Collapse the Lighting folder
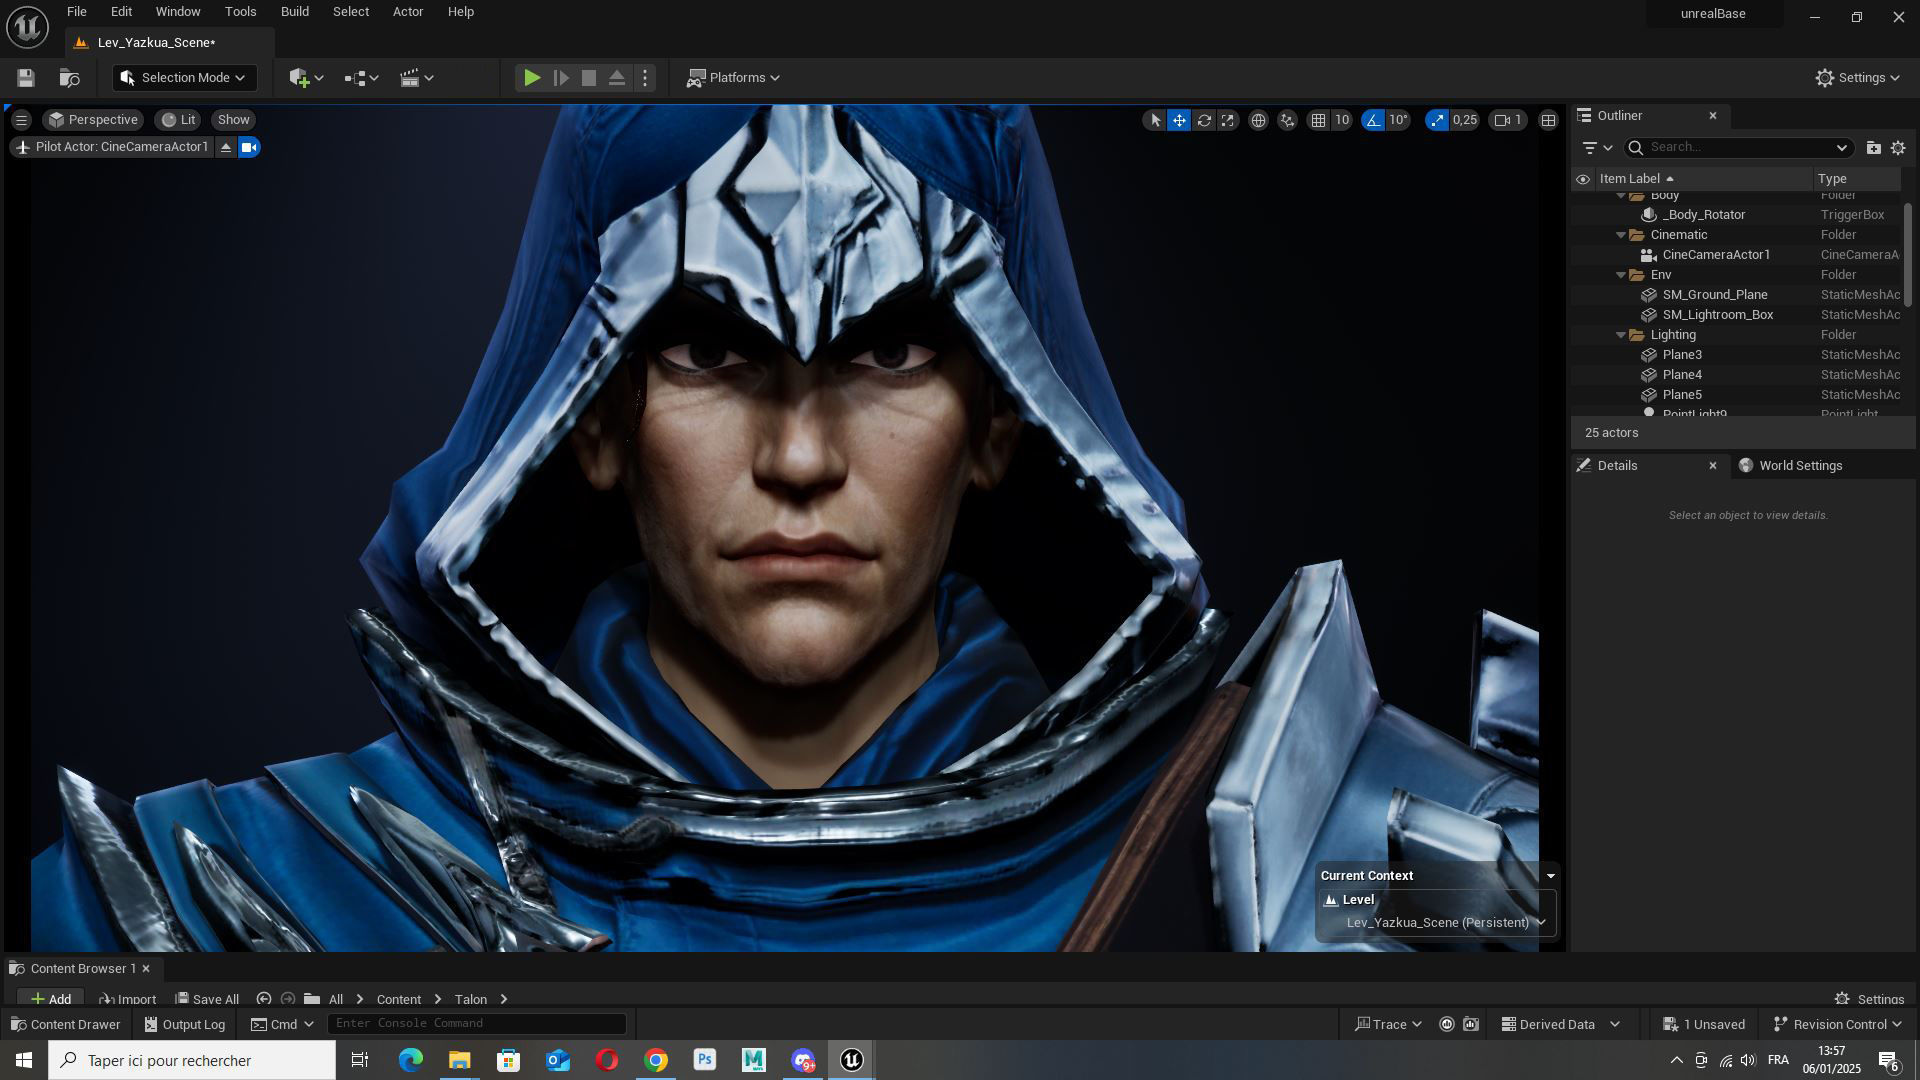This screenshot has width=1920, height=1080. [x=1621, y=335]
